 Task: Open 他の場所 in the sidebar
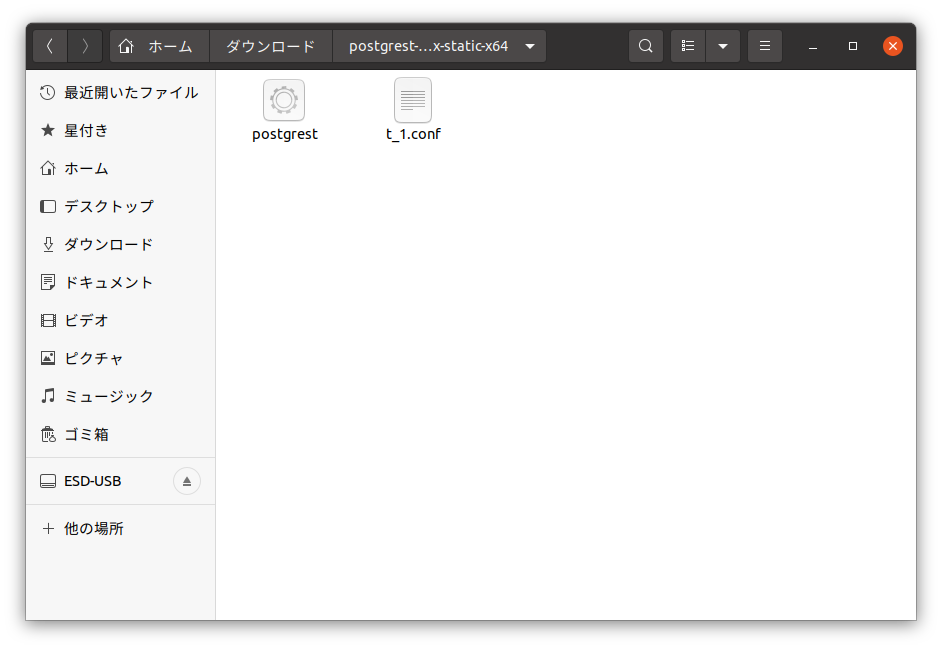click(120, 528)
